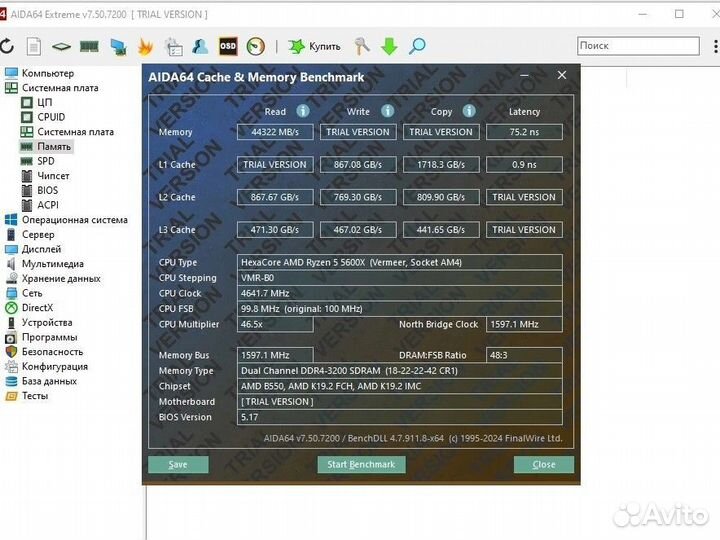Screen dimensions: 720x540
Task: Minimize the Cache & Memory Benchmark dialog
Action: point(524,75)
